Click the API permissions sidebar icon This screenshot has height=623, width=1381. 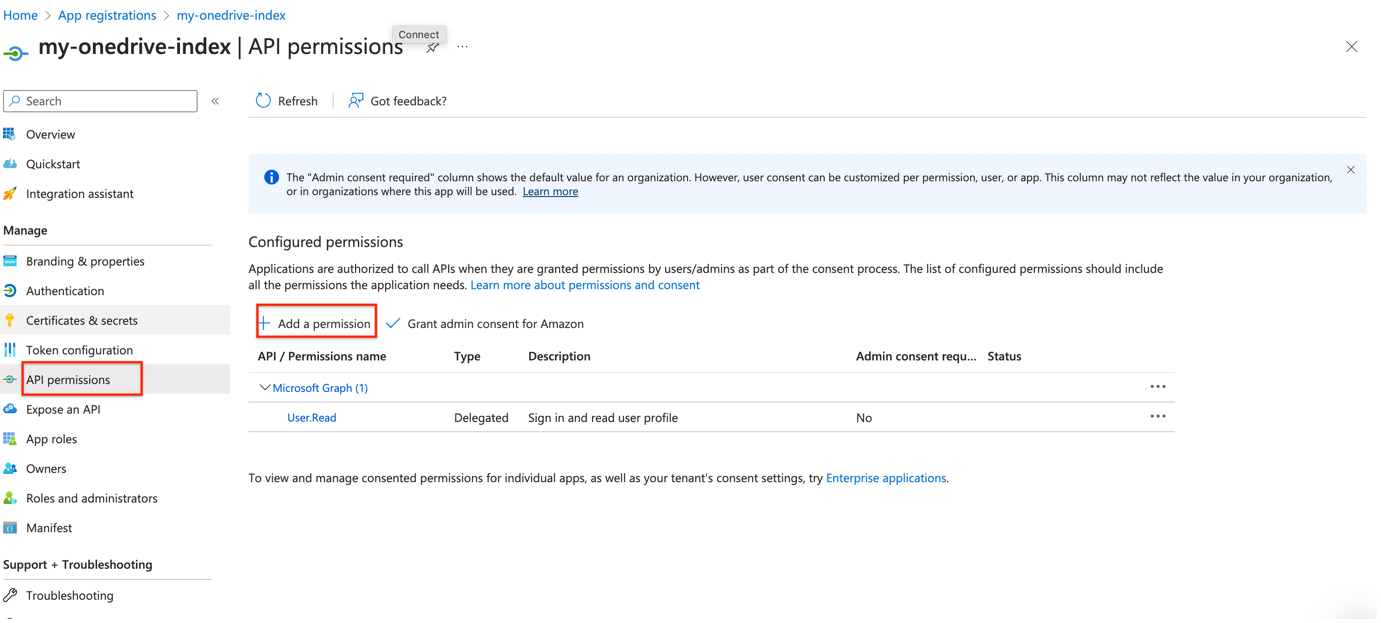coord(10,380)
